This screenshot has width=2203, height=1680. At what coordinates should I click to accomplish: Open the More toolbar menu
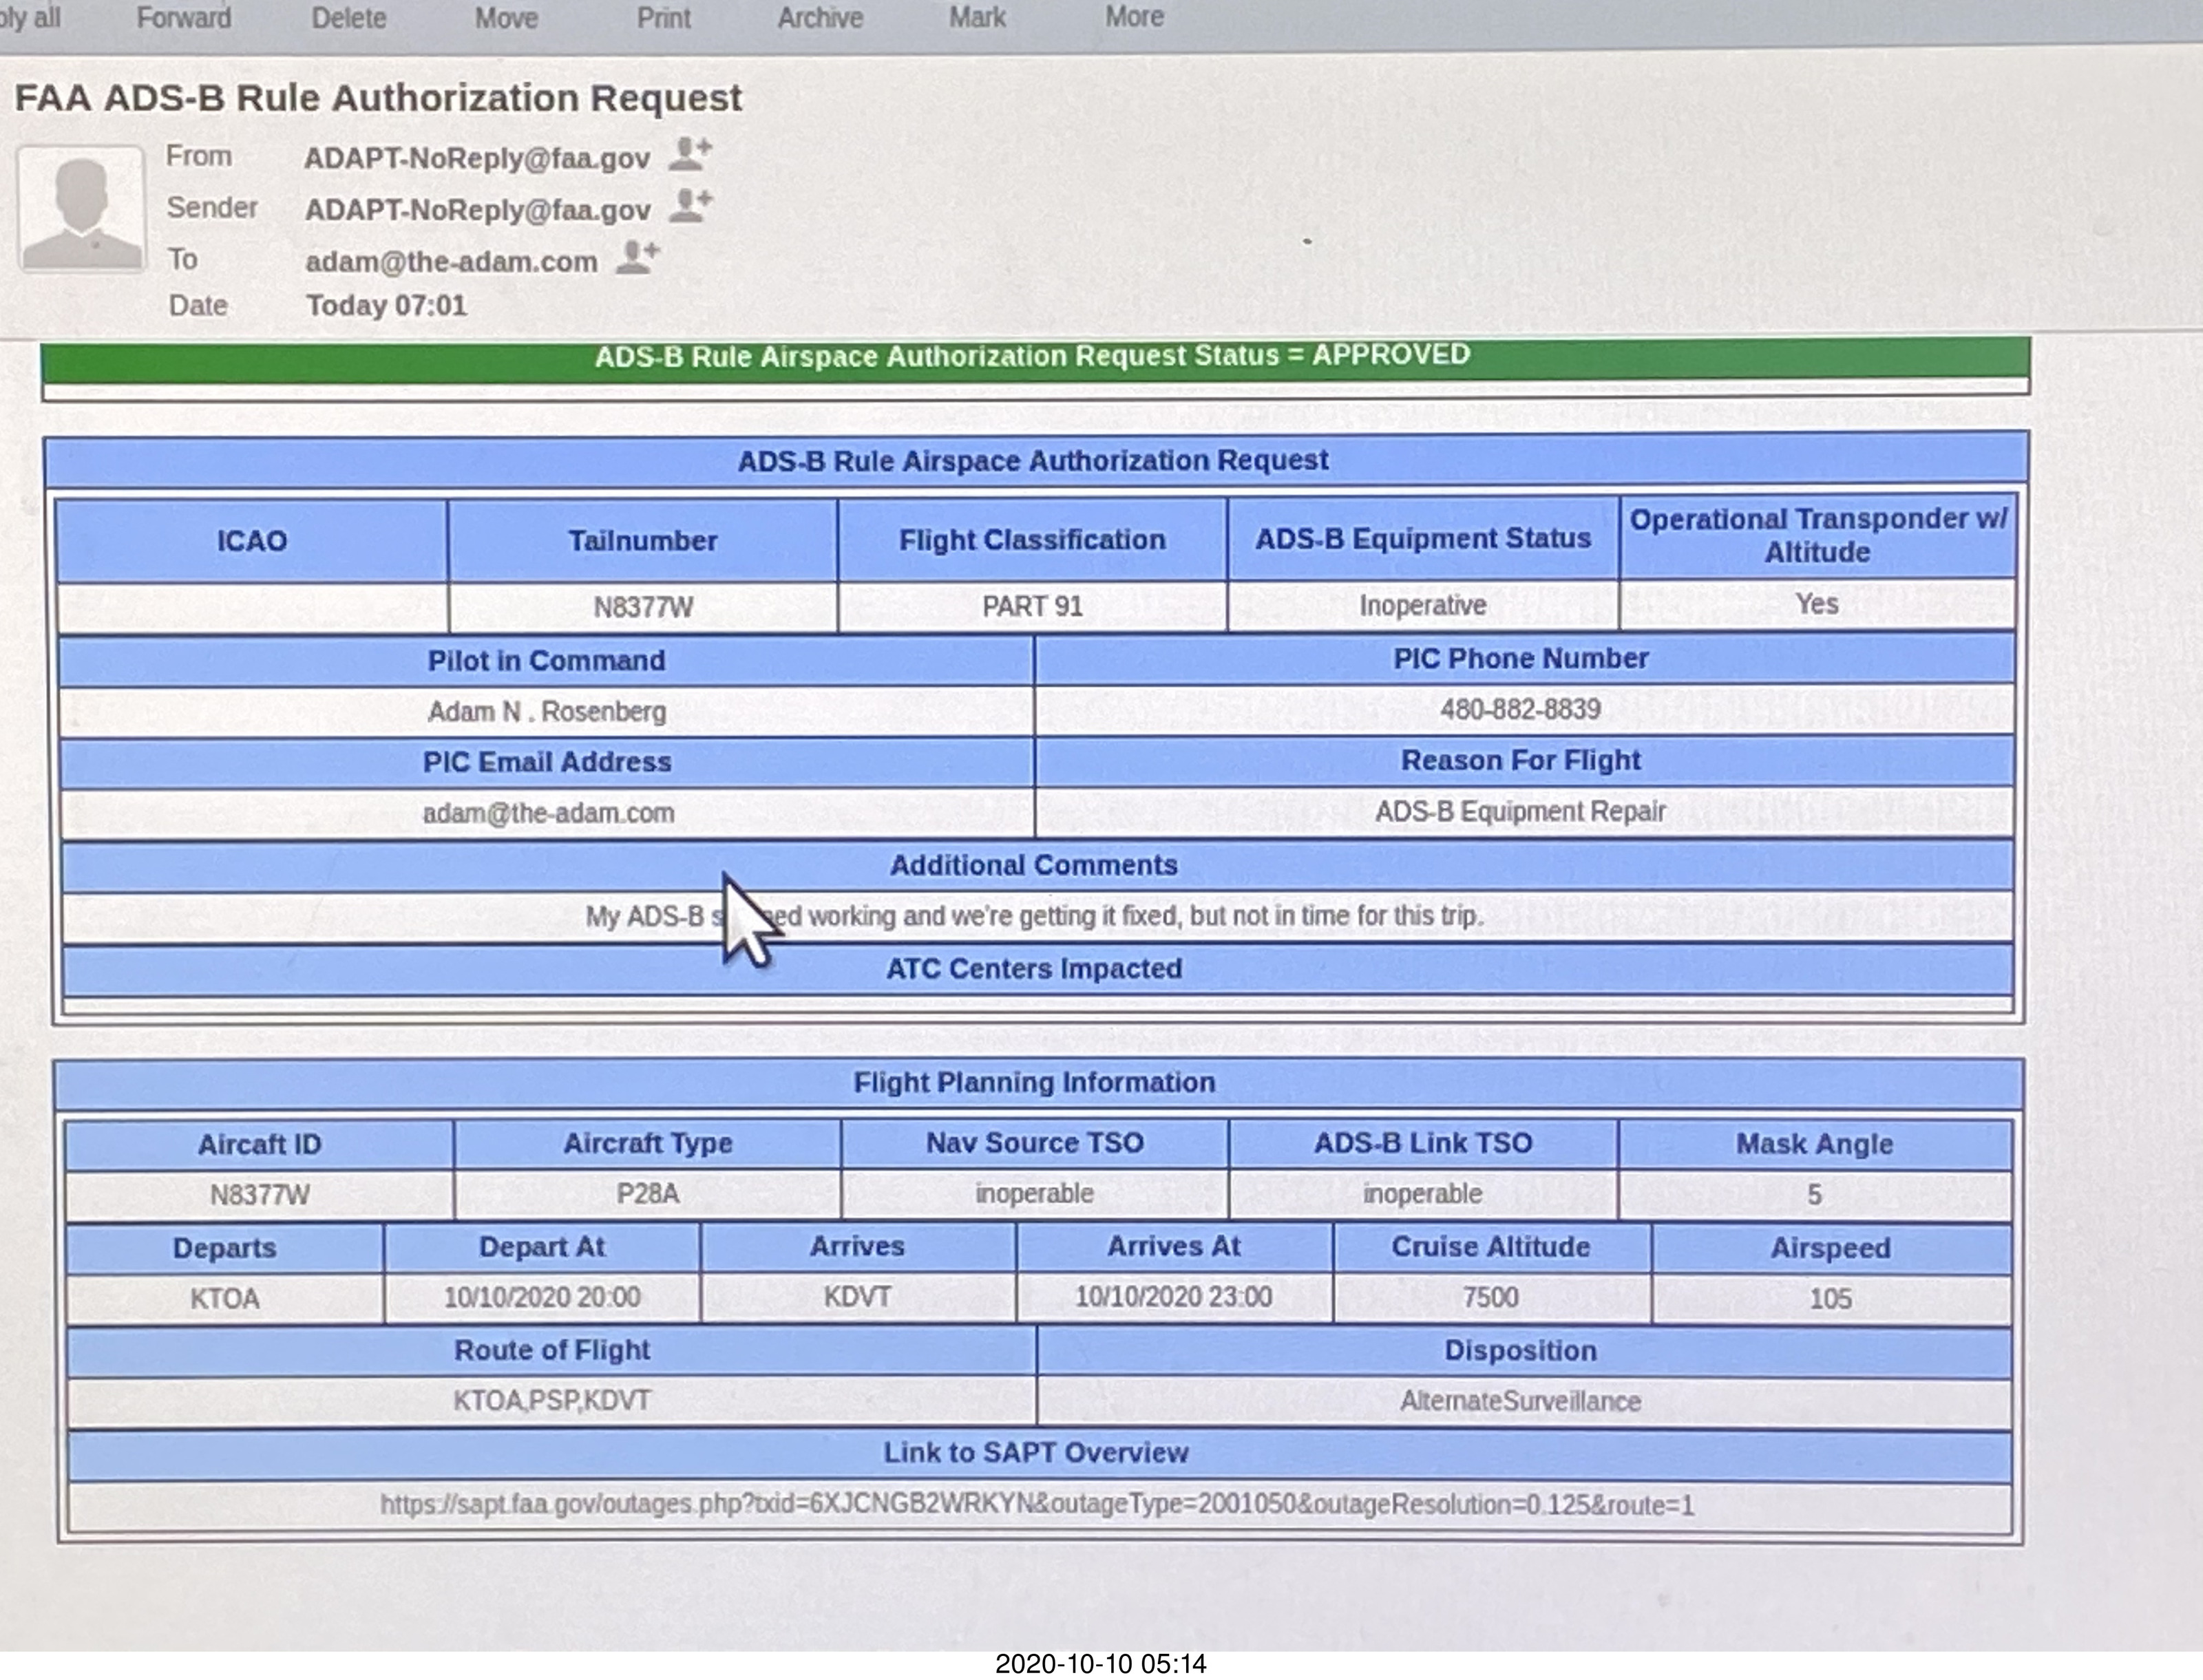pyautogui.click(x=1134, y=16)
